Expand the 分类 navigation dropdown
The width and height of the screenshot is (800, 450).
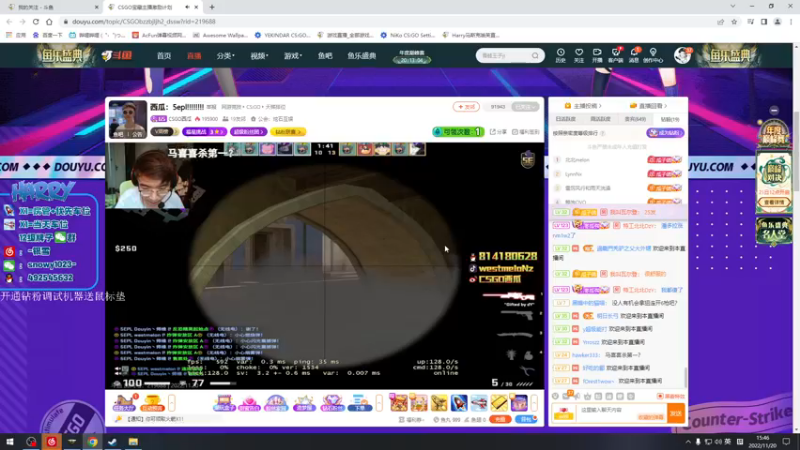click(x=225, y=56)
